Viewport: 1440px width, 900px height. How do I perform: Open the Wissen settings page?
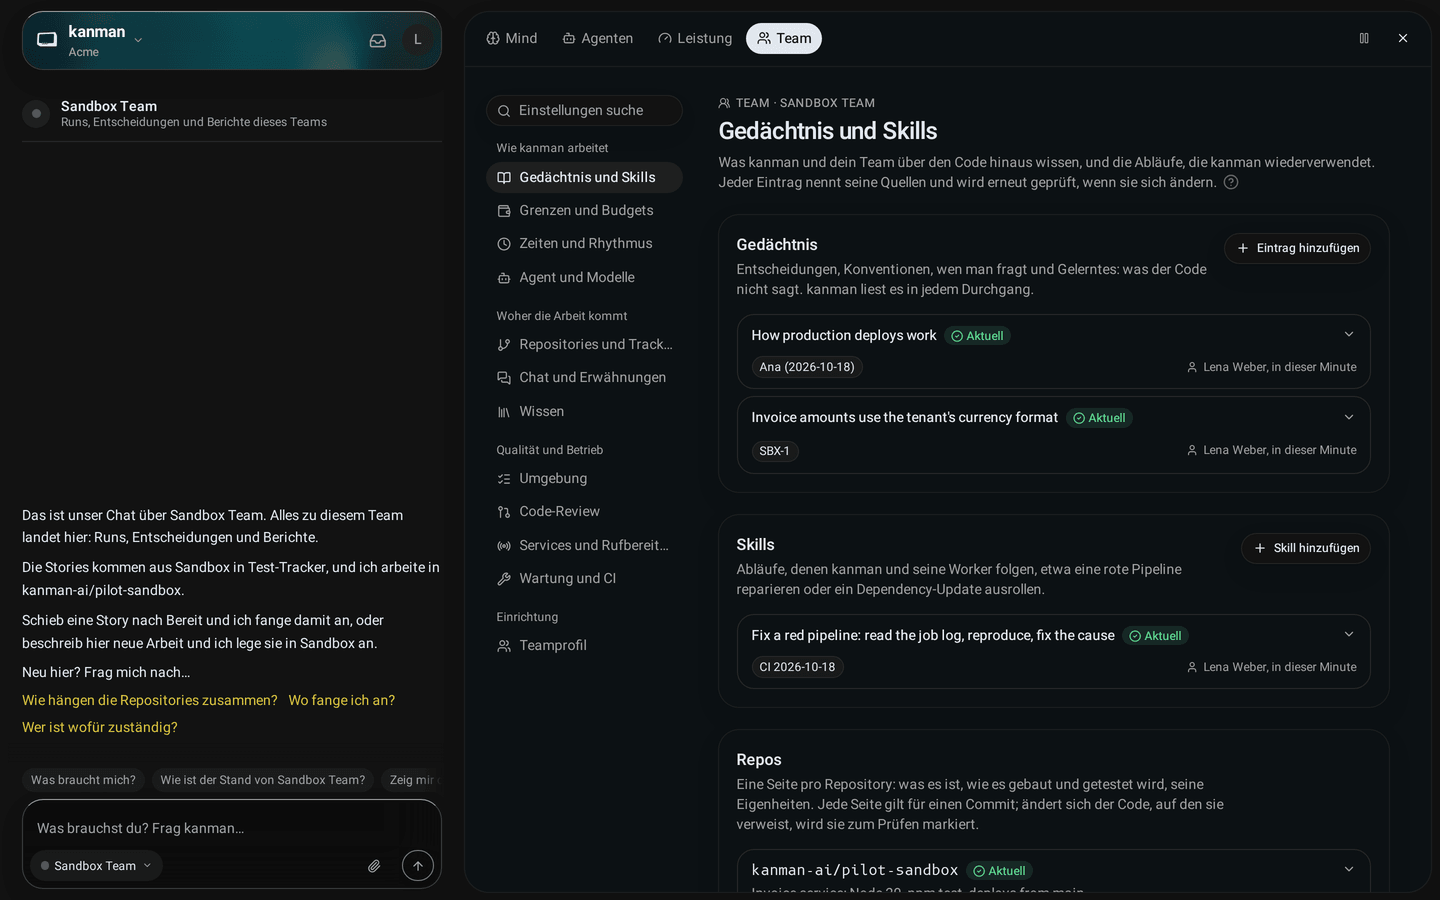click(x=584, y=411)
